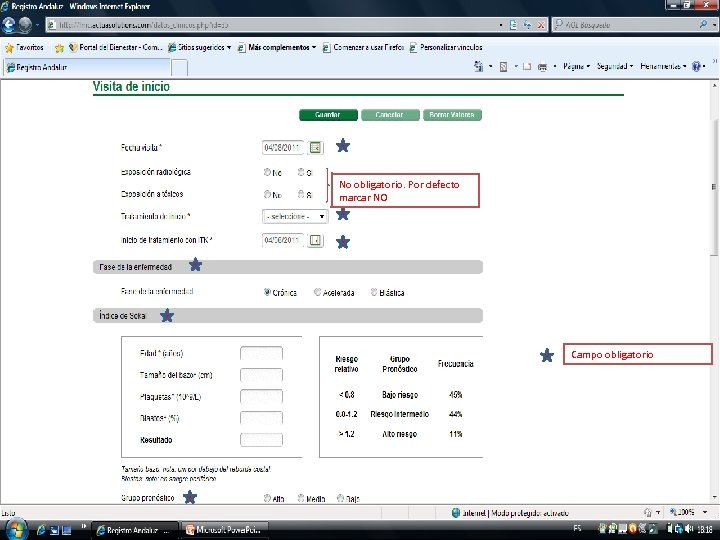Click the Cancelar button
Viewport: 720px width, 540px height.
coord(390,115)
